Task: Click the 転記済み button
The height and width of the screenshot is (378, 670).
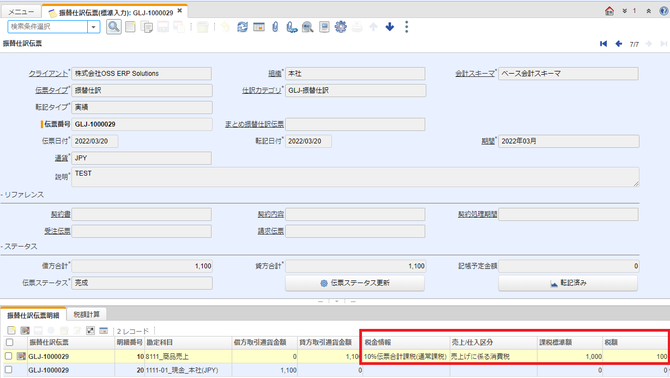Action: click(x=568, y=283)
